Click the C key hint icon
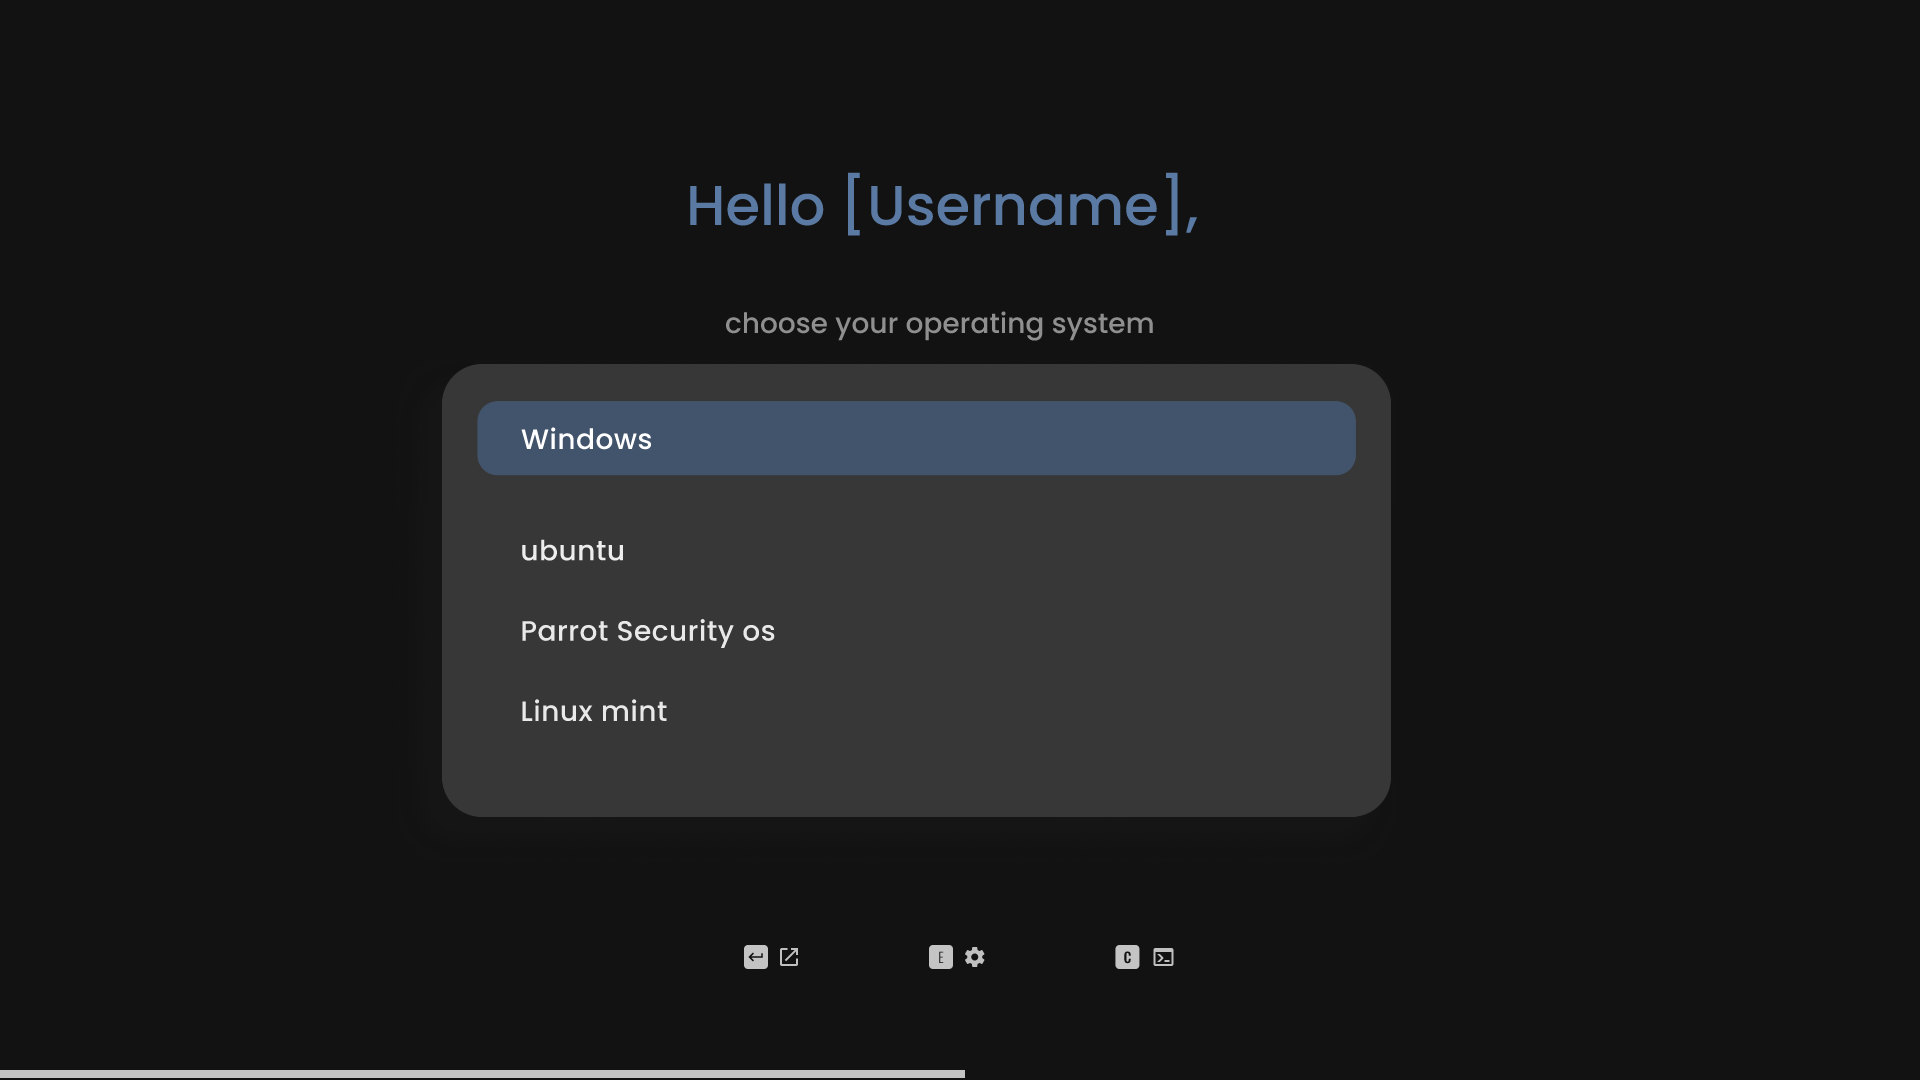Screen dimensions: 1920x1080 point(1127,957)
